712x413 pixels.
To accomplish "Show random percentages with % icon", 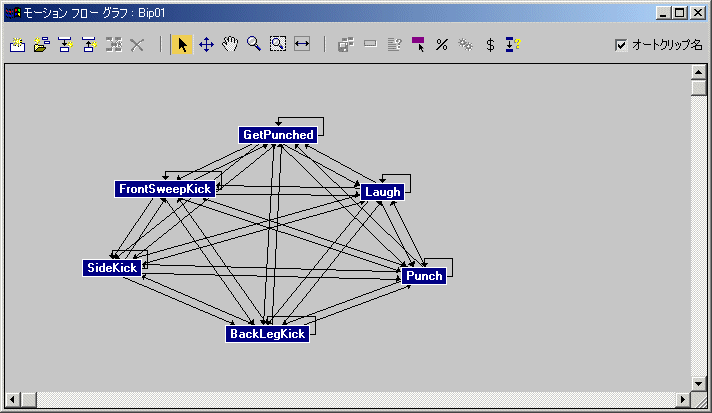I will [442, 44].
